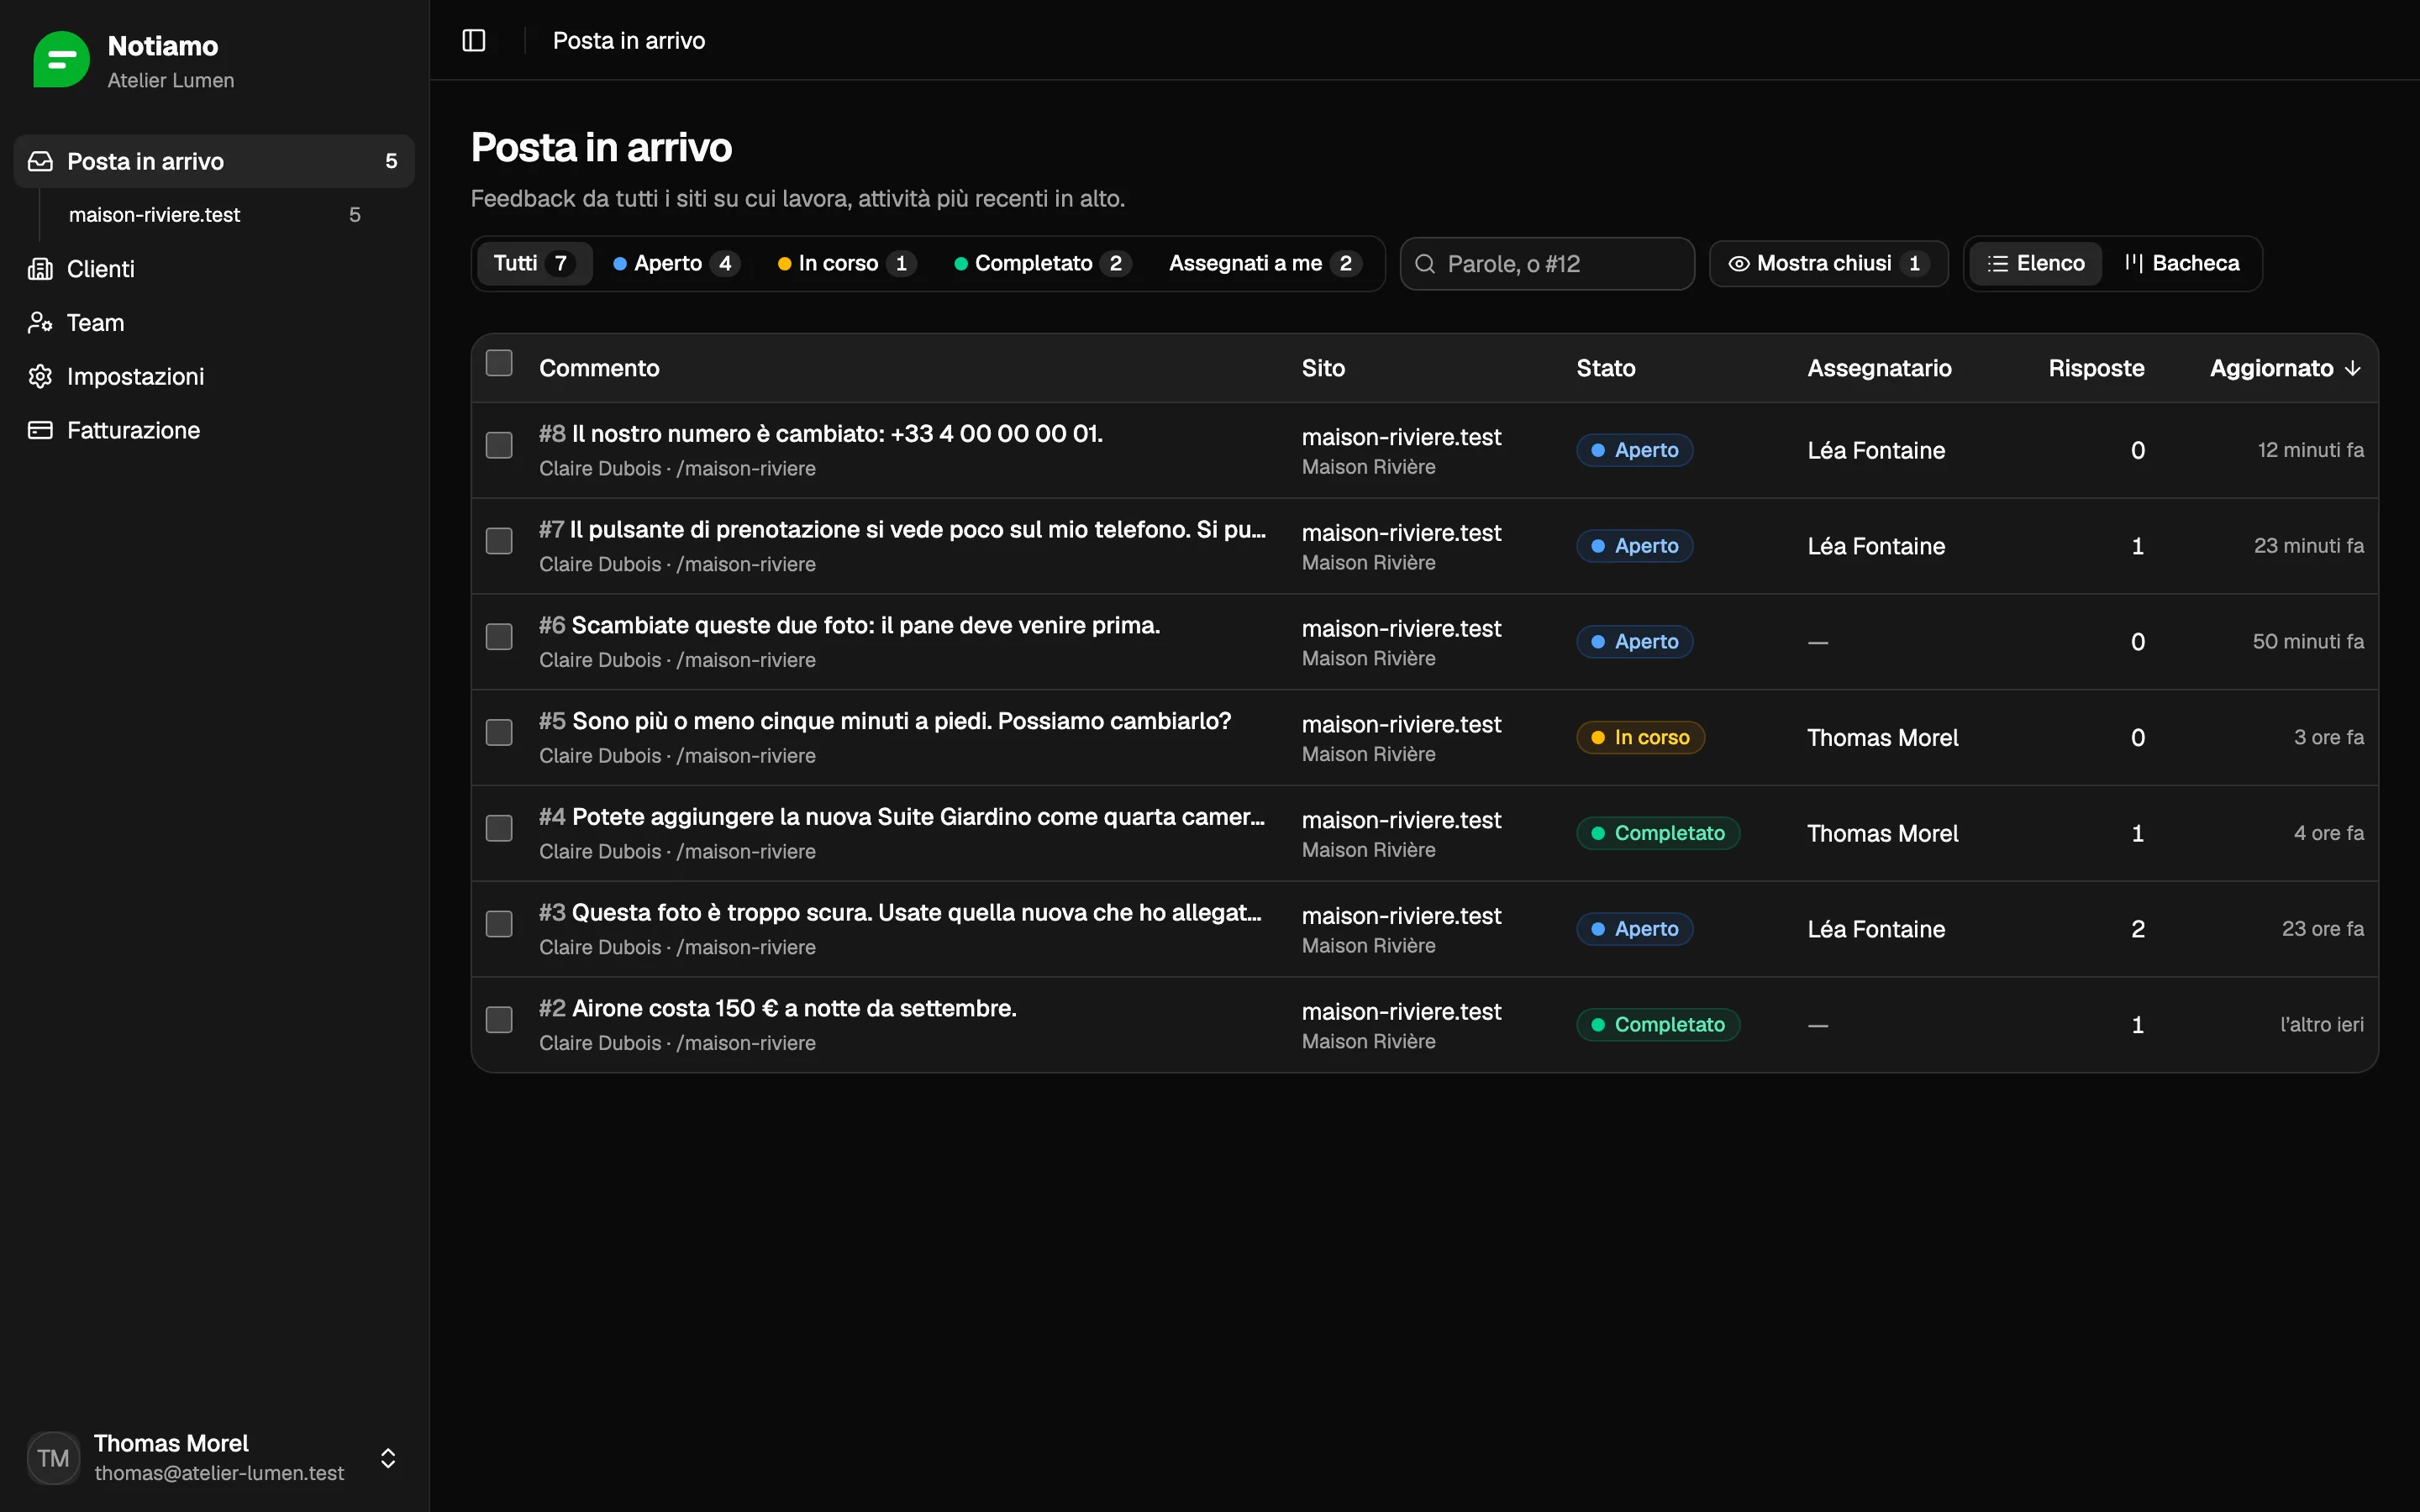Switch to Elenco list view
2420x1512 pixels.
click(x=2035, y=264)
